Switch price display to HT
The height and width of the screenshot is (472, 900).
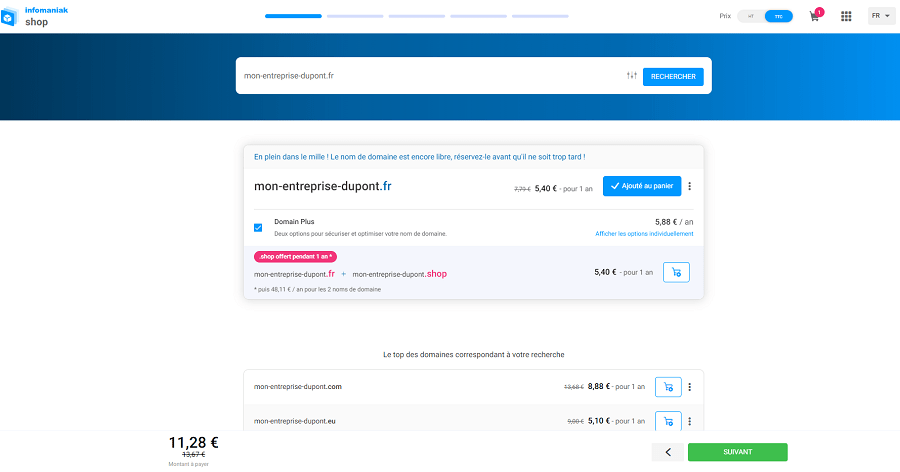click(750, 16)
